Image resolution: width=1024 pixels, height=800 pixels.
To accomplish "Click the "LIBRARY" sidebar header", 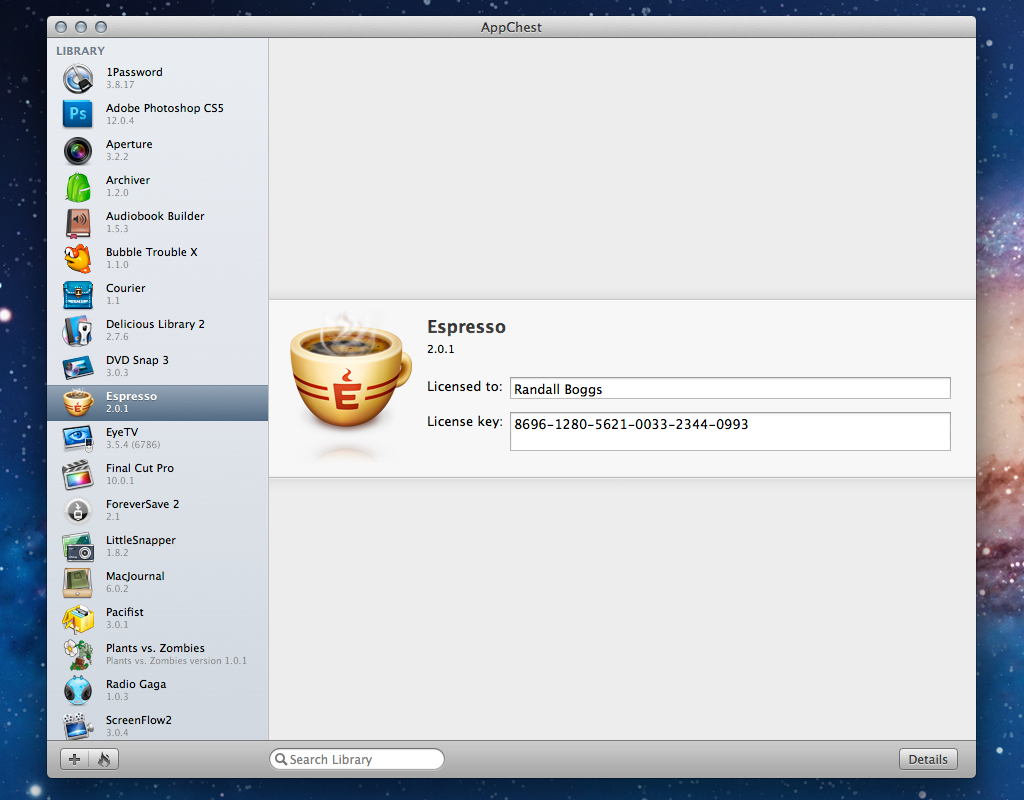I will click(x=80, y=51).
